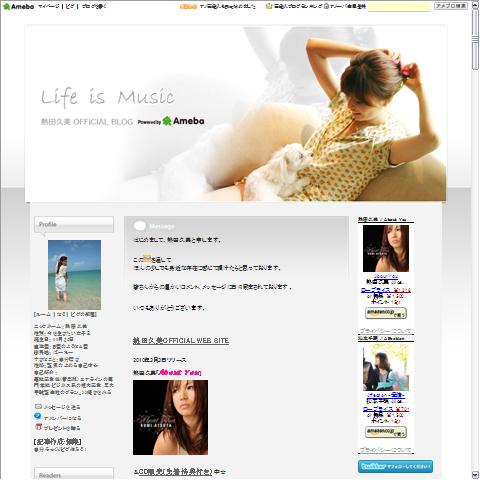Open the first プライバシーについて link
The width and height of the screenshot is (480, 480).
coord(386,331)
